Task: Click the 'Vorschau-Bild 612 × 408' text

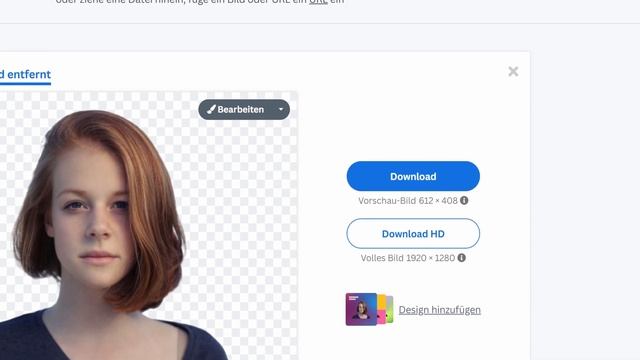Action: click(408, 200)
